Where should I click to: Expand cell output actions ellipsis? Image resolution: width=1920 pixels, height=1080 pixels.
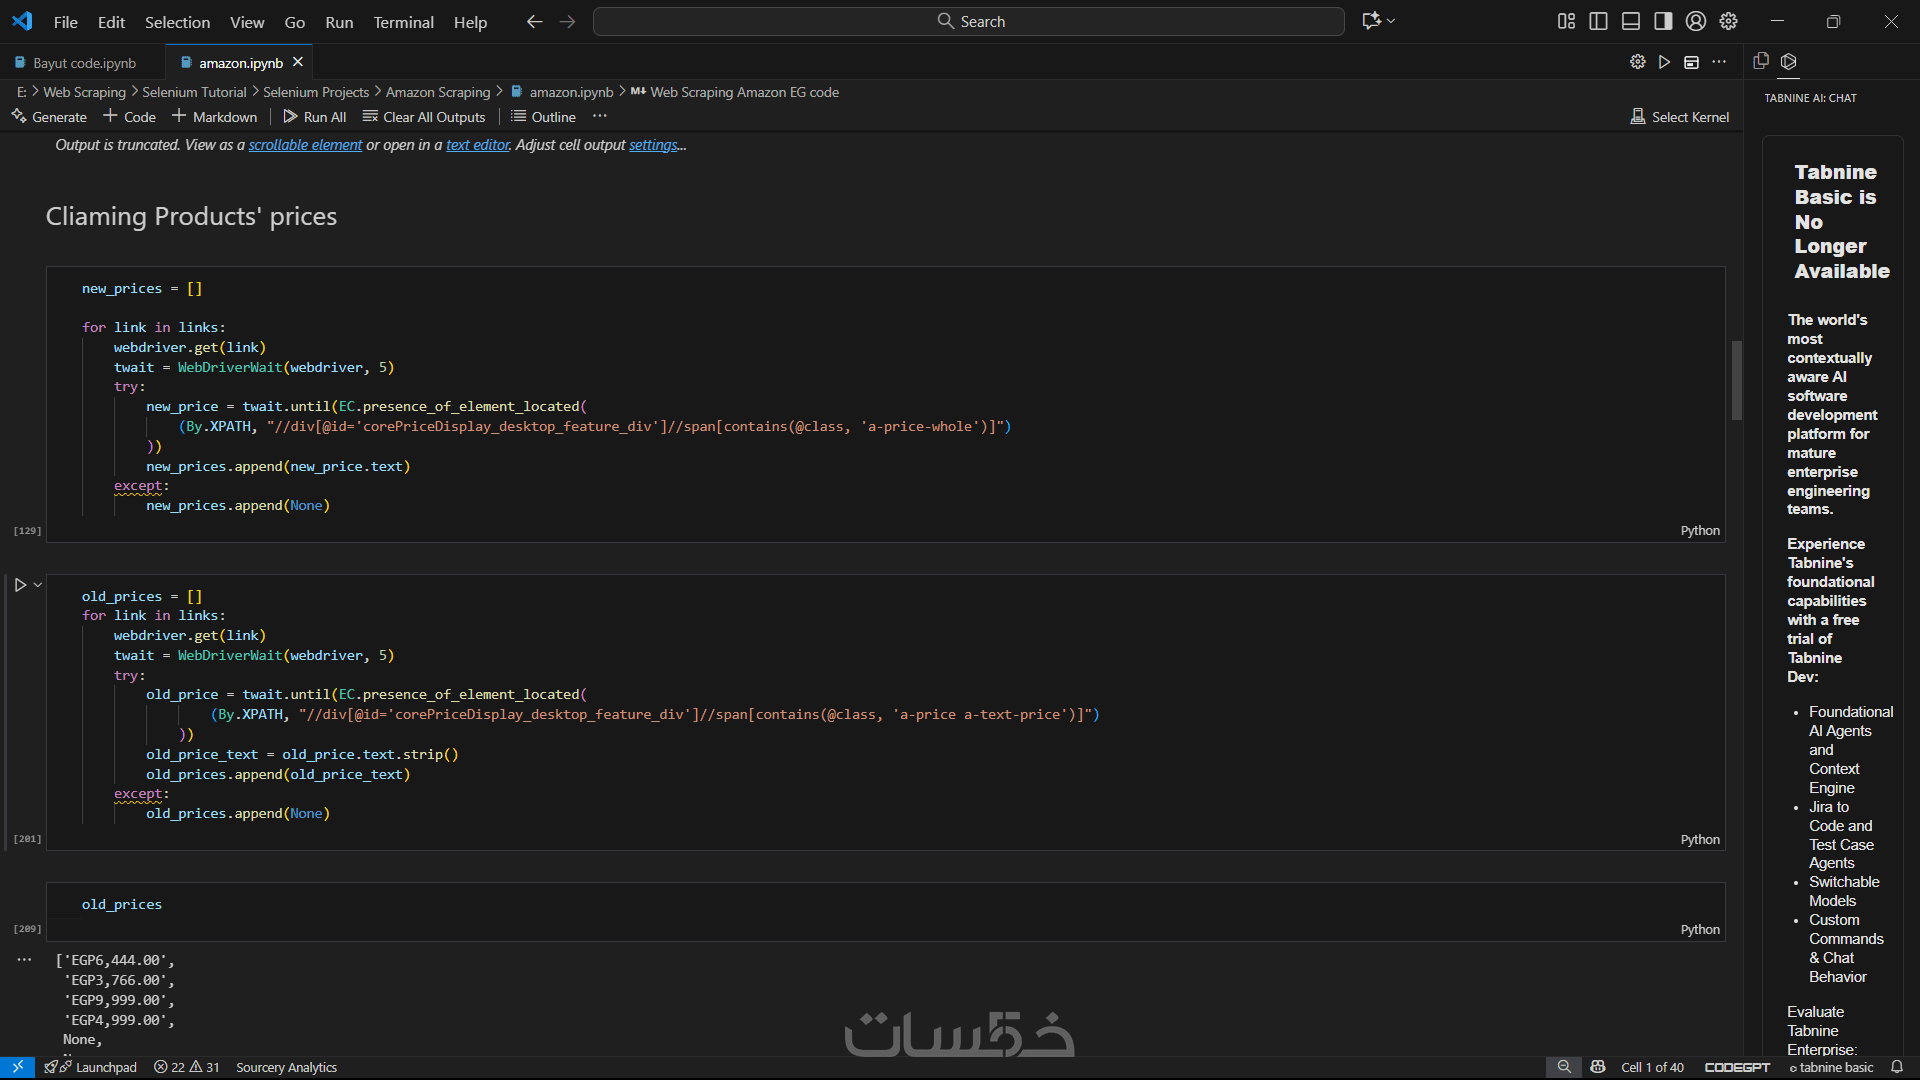(24, 960)
